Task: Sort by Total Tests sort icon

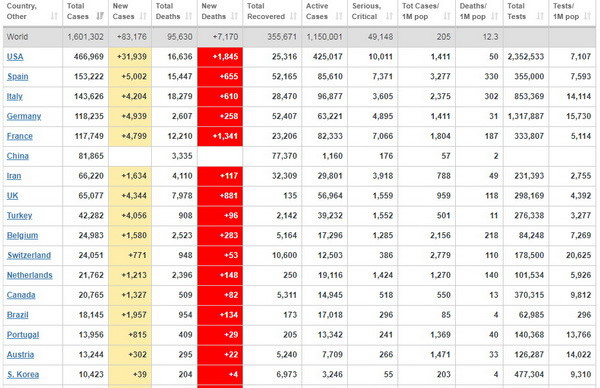Action: click(x=540, y=16)
